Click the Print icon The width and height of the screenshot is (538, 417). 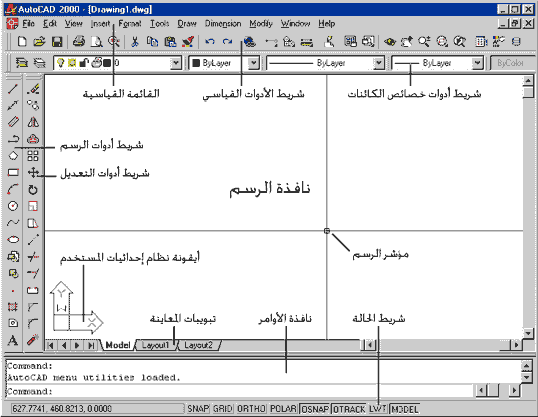[79, 42]
